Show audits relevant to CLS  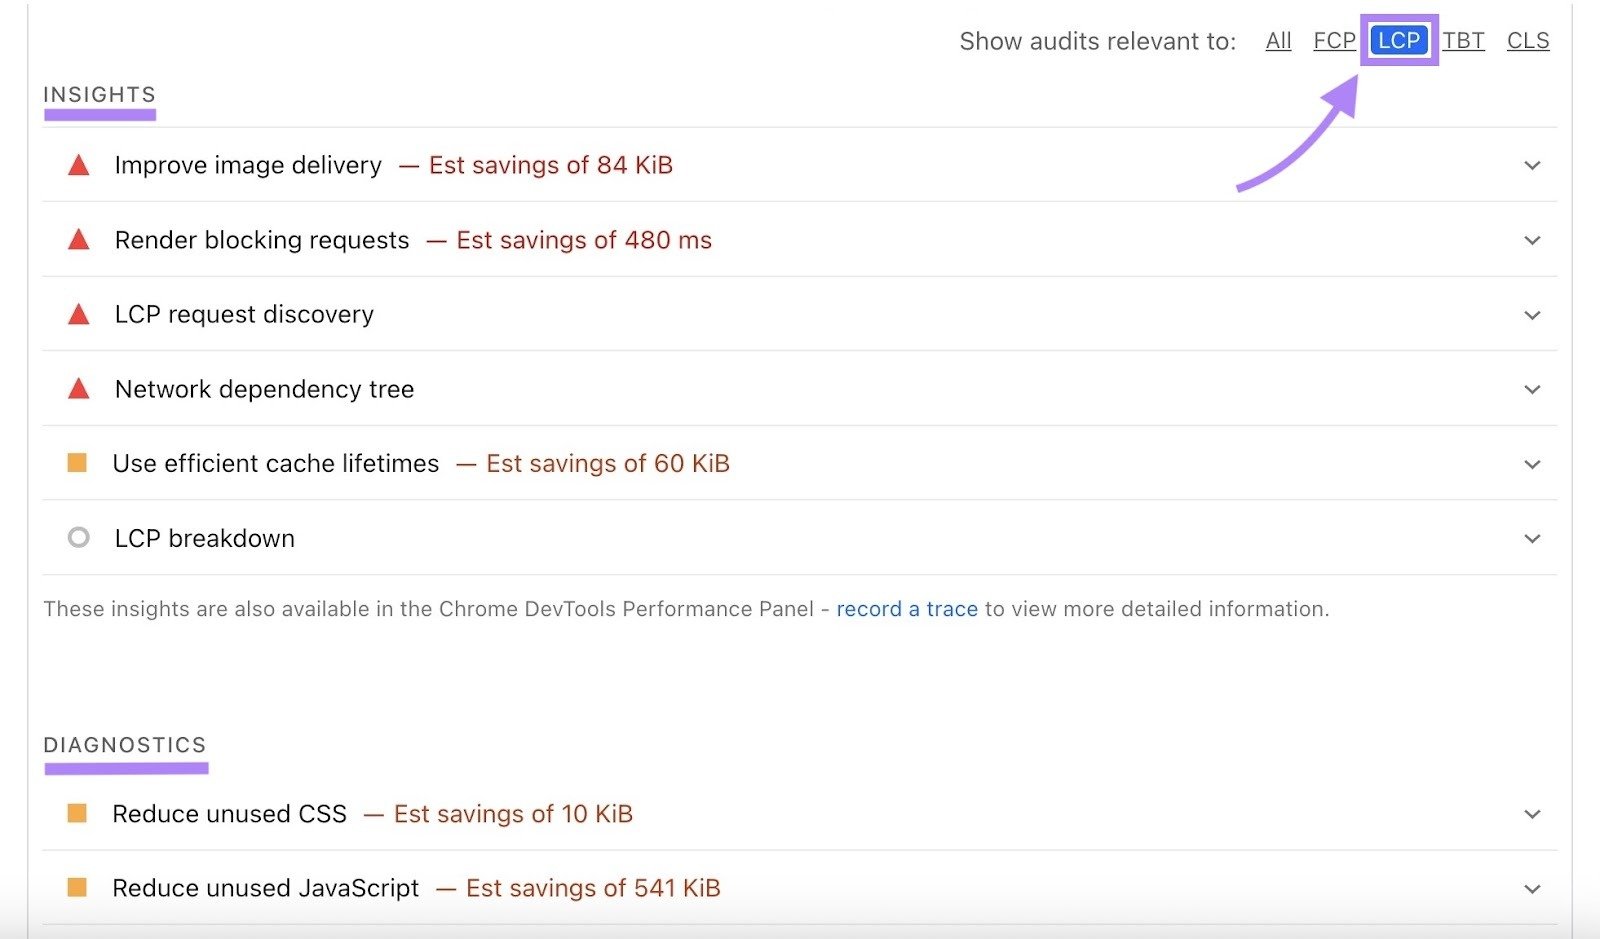pyautogui.click(x=1527, y=41)
